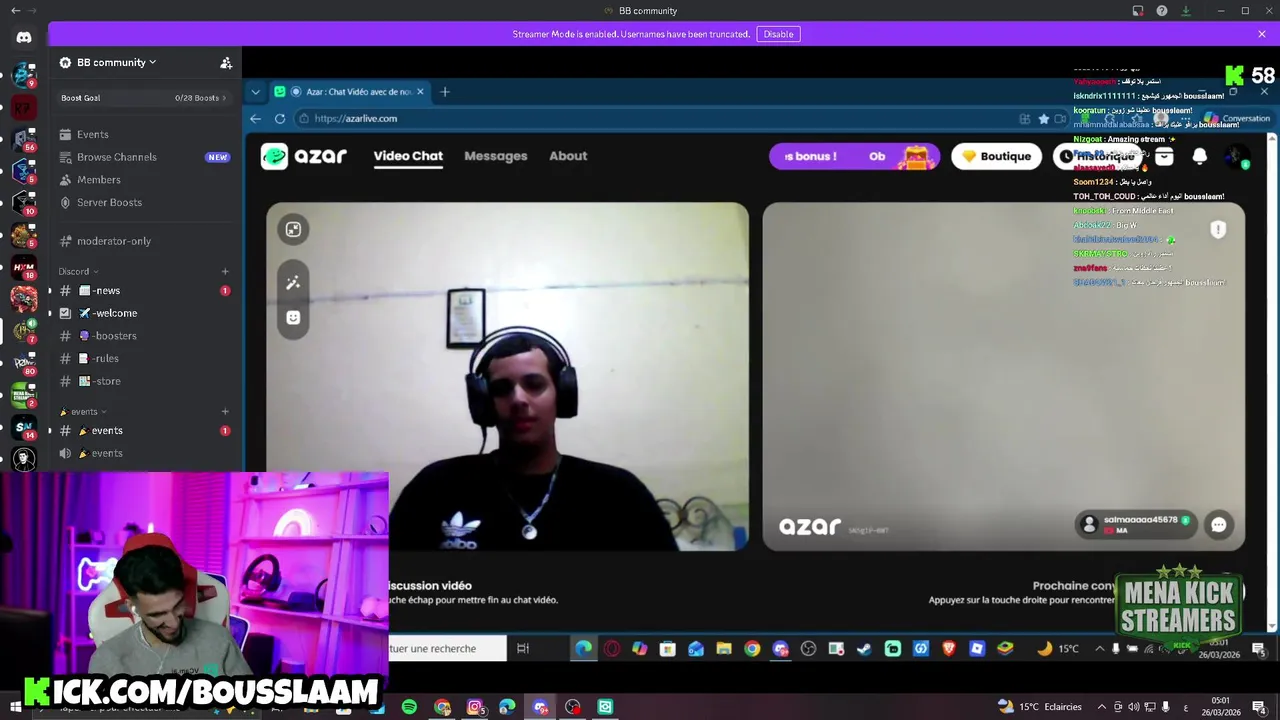
Task: Open Spotify from the Windows taskbar
Action: 409,707
